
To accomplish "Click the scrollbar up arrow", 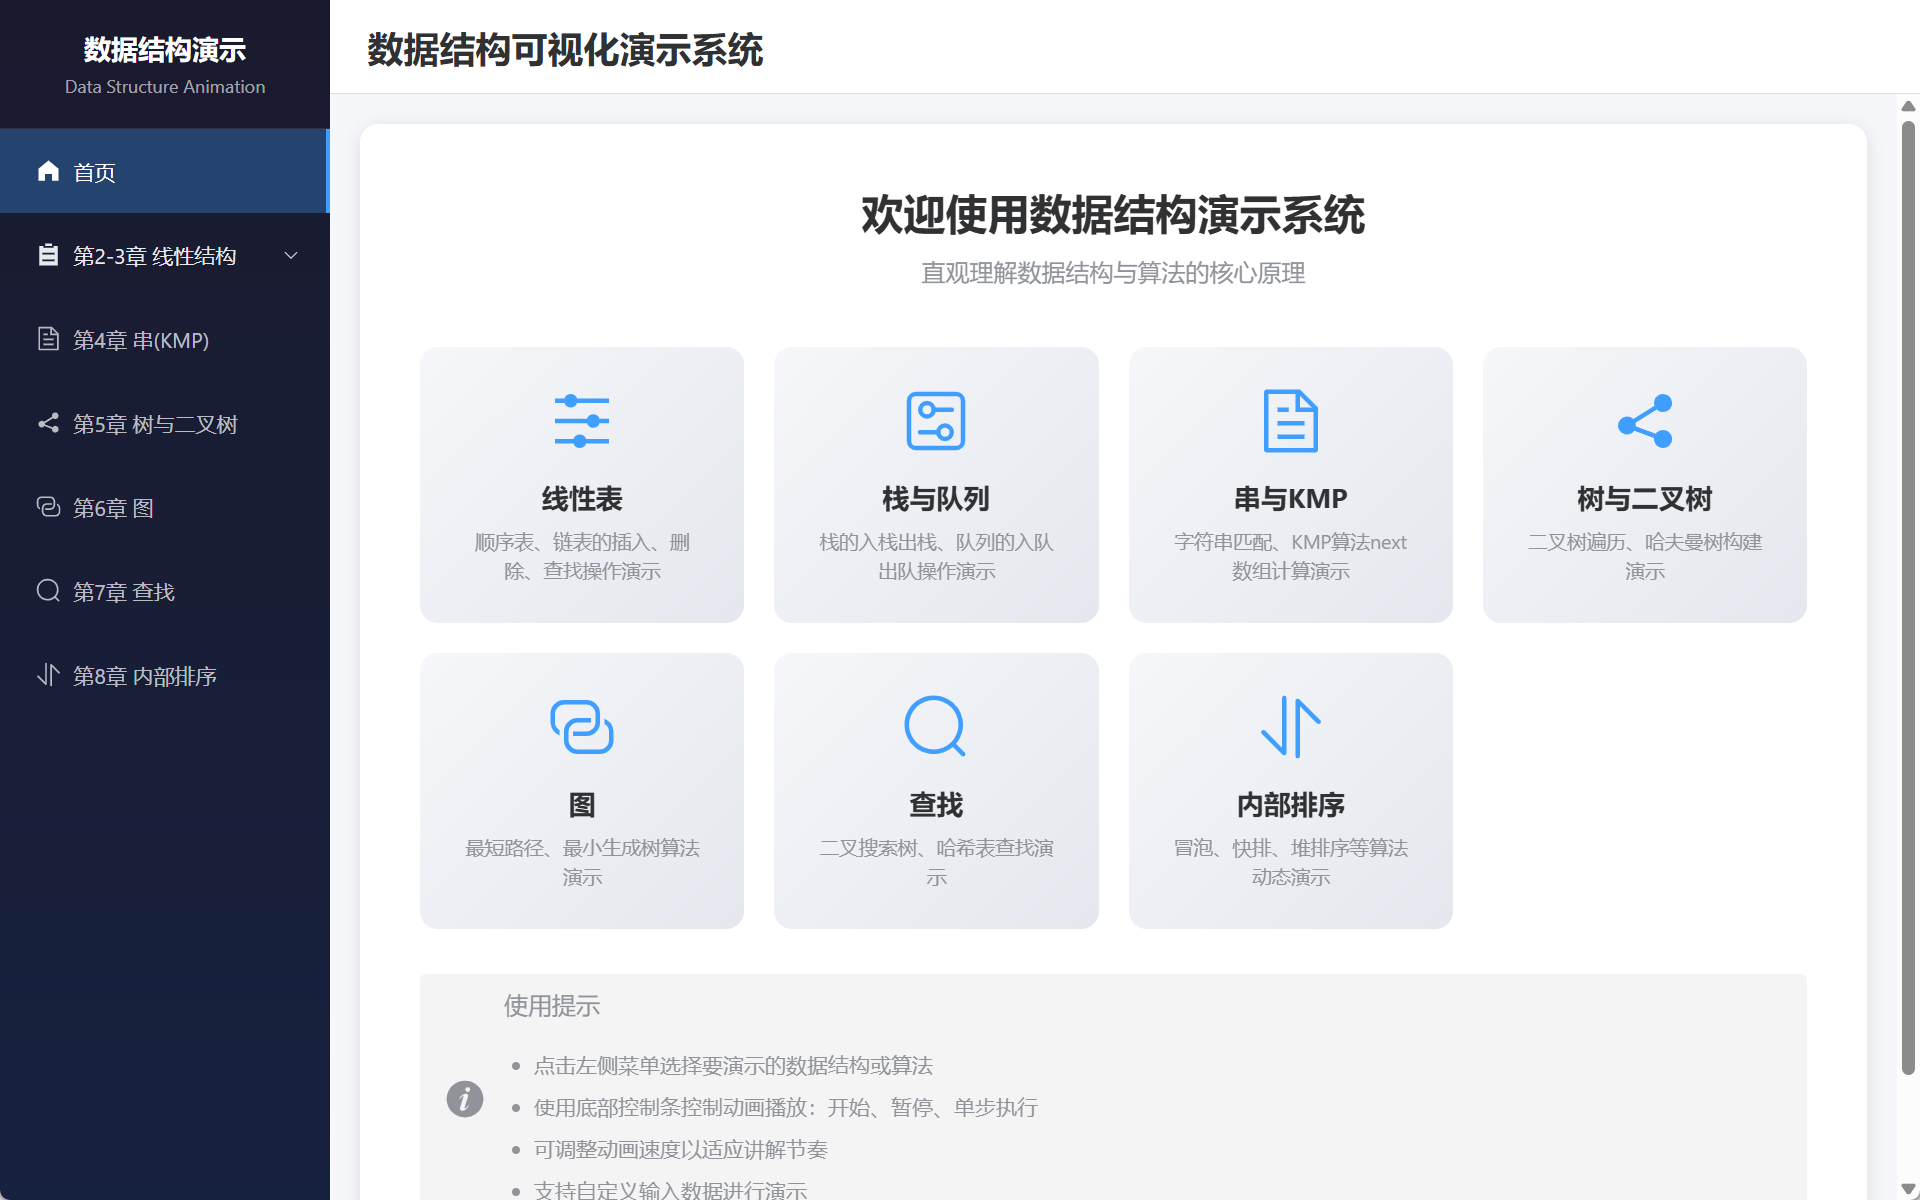I will pyautogui.click(x=1906, y=105).
